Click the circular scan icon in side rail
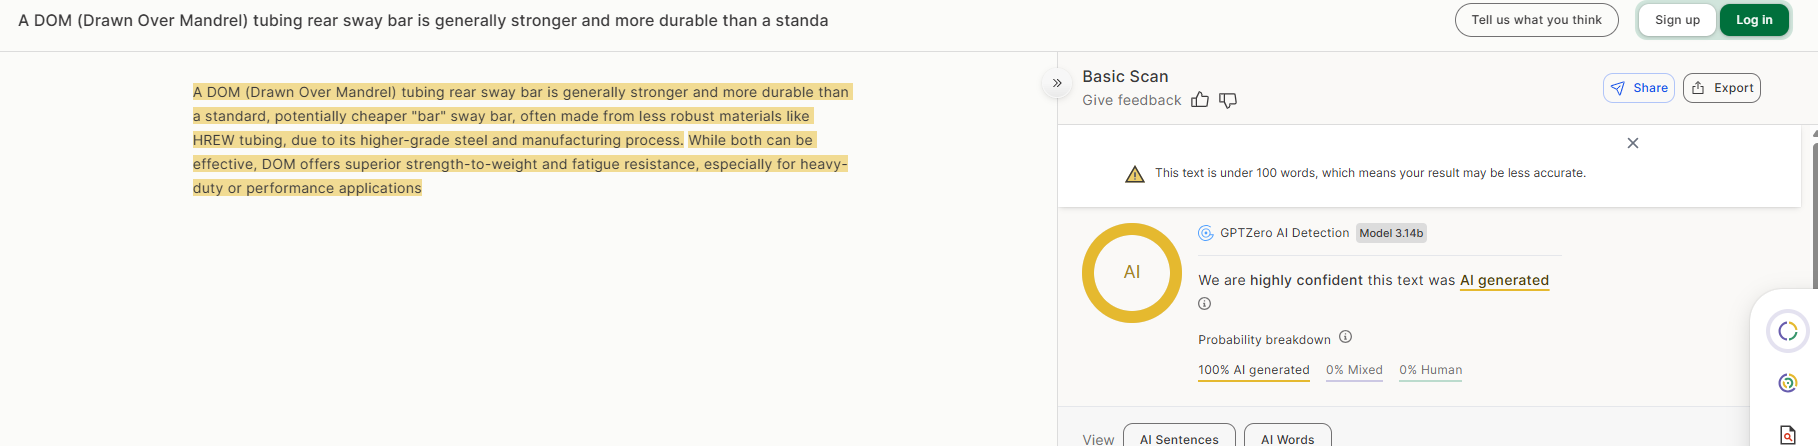1818x446 pixels. pyautogui.click(x=1788, y=331)
